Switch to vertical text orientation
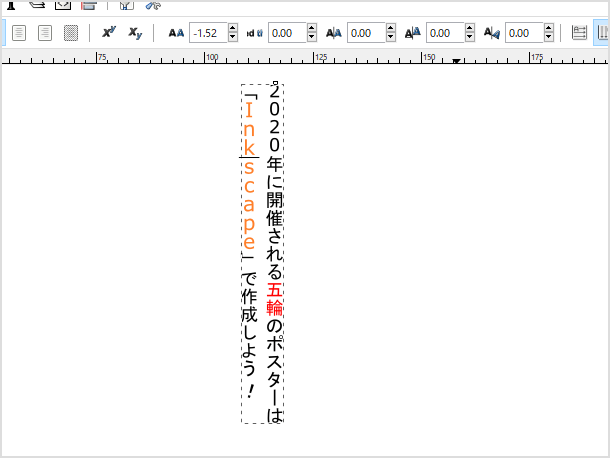Image resolution: width=610 pixels, height=458 pixels. point(602,33)
